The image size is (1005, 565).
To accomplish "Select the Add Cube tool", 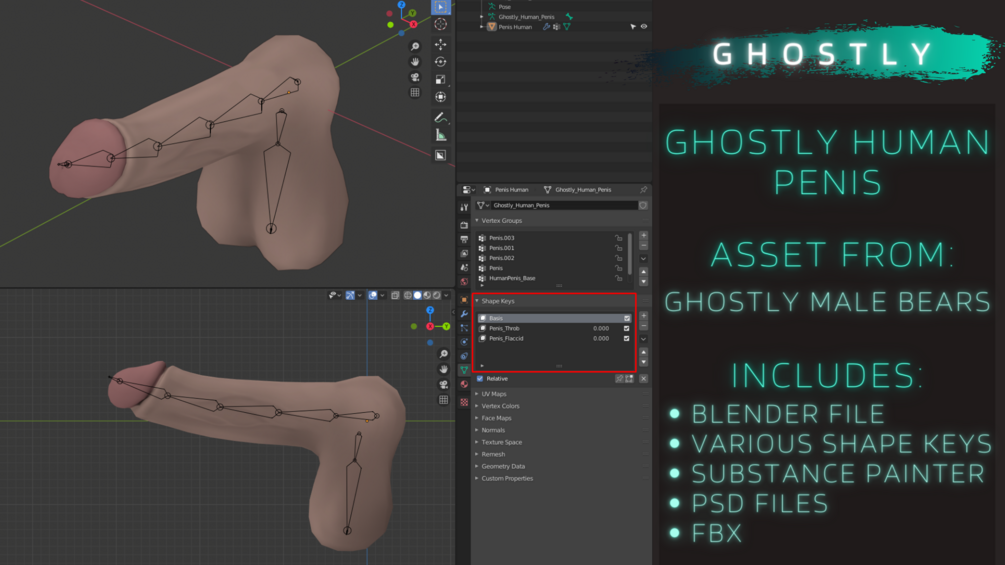I will click(440, 155).
